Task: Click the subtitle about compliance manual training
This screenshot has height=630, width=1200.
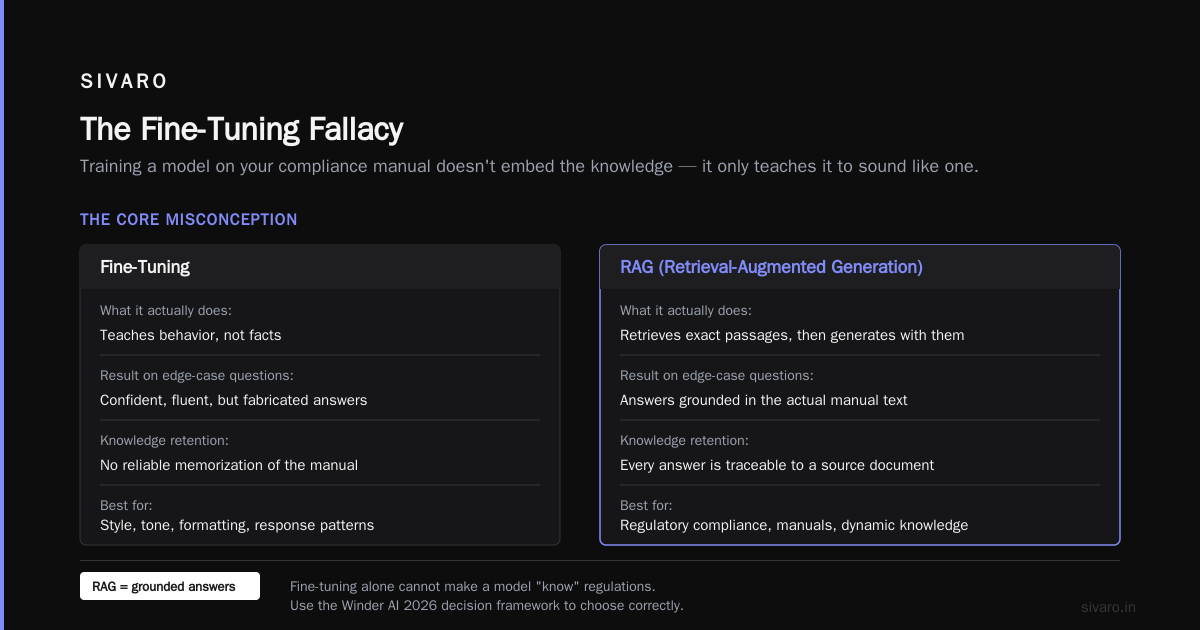Action: click(x=529, y=166)
